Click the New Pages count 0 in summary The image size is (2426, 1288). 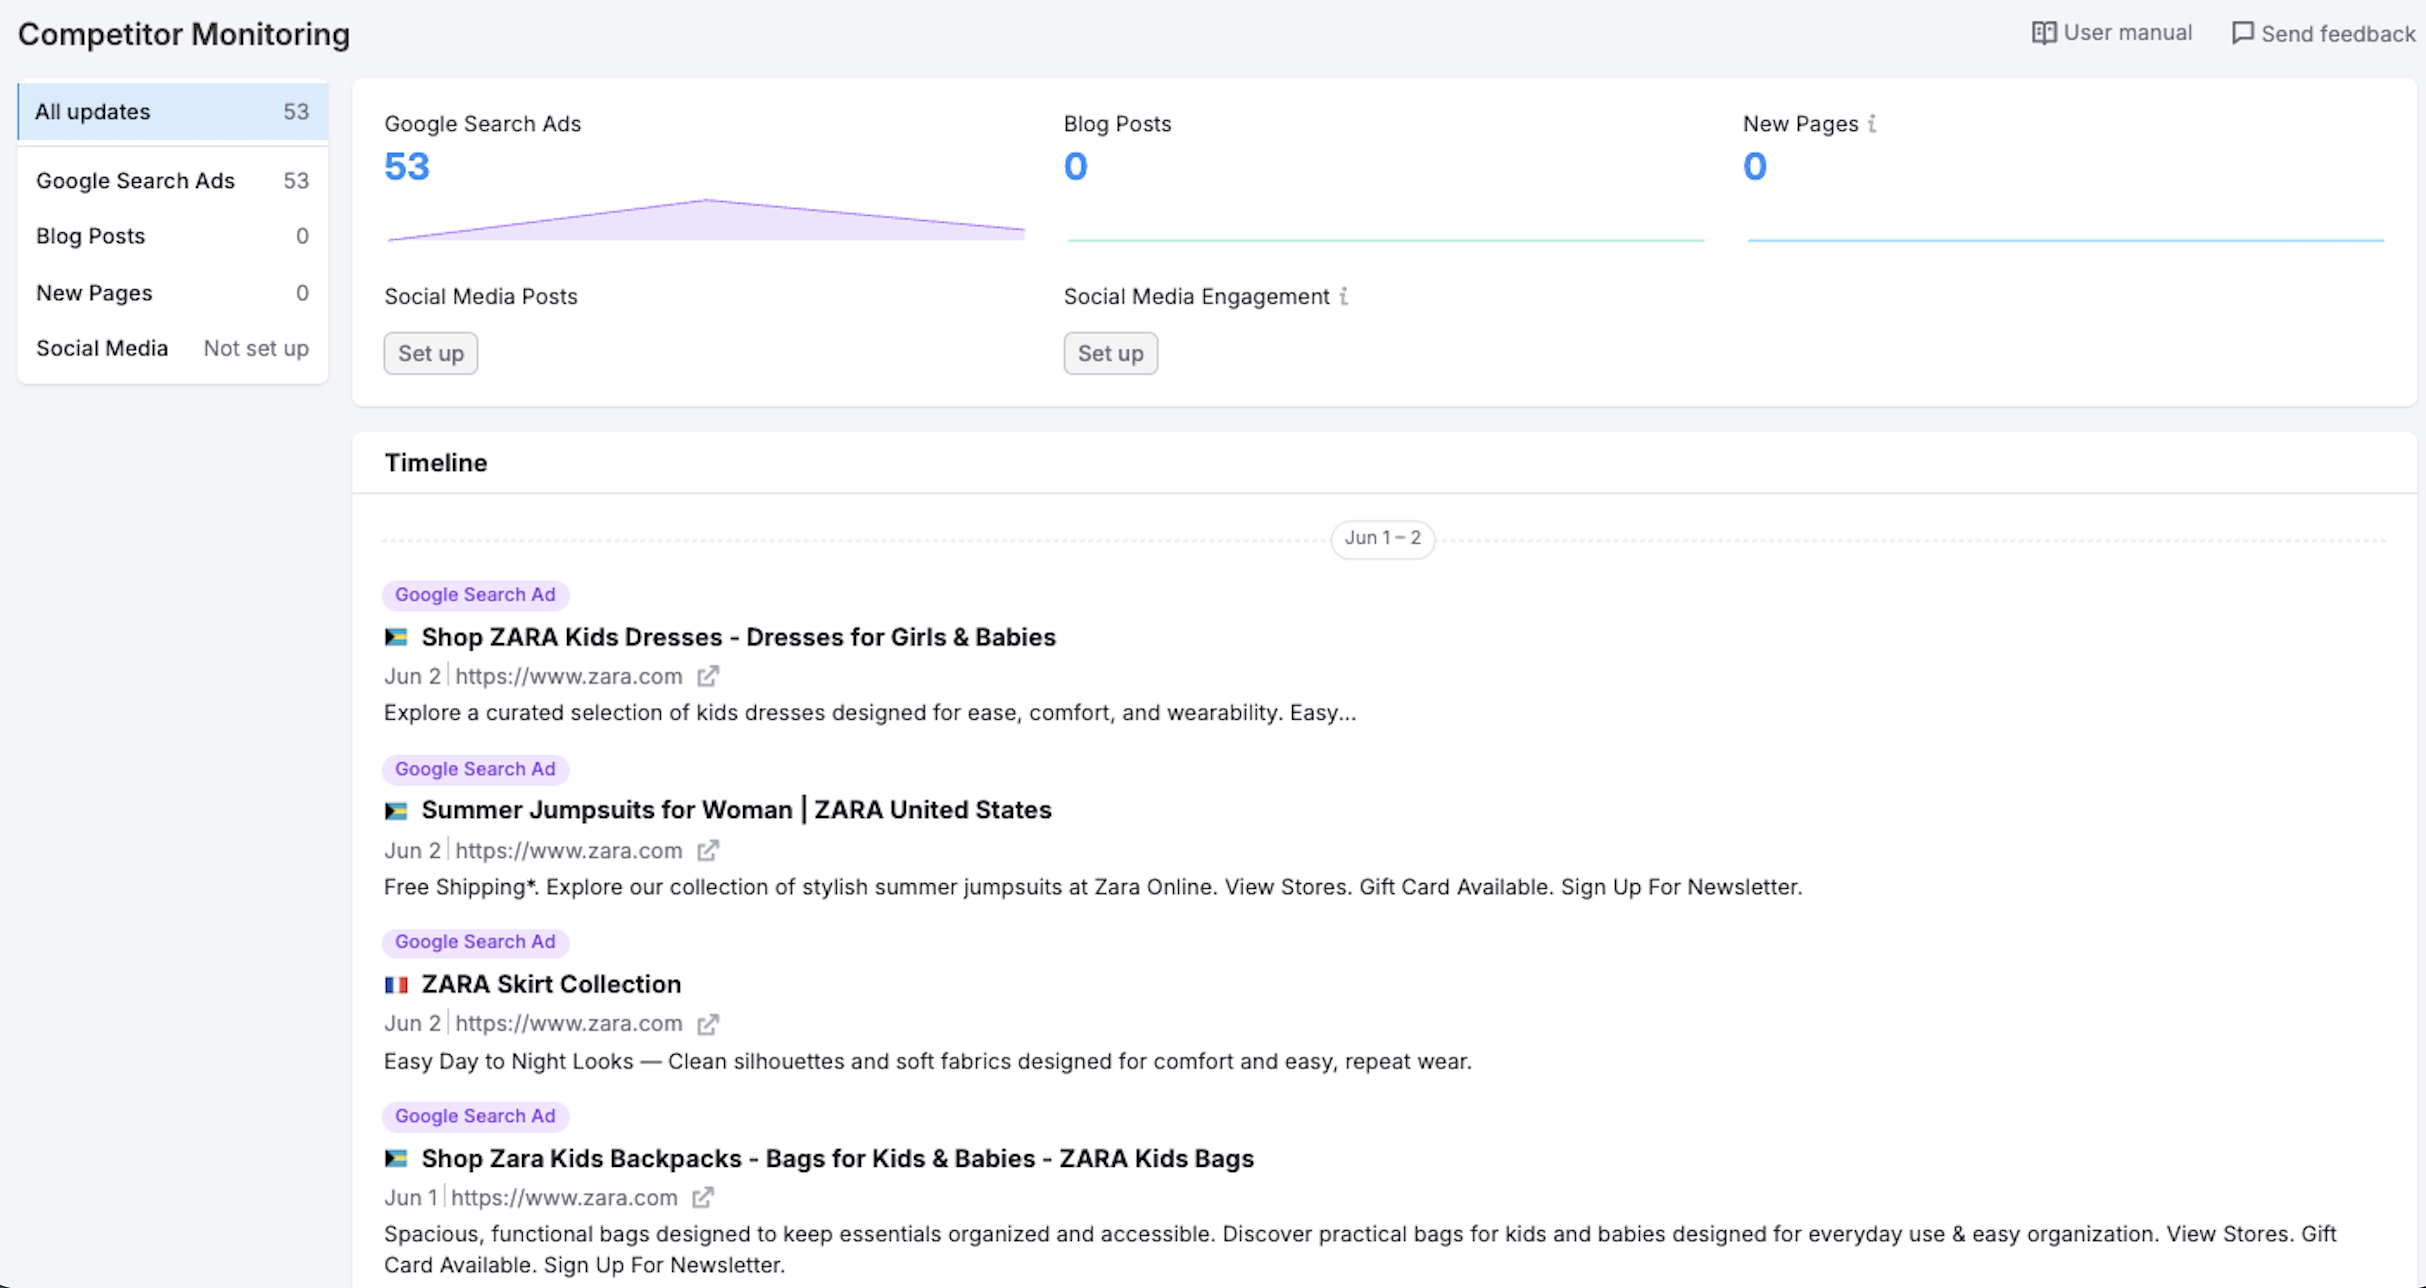pyautogui.click(x=1755, y=166)
